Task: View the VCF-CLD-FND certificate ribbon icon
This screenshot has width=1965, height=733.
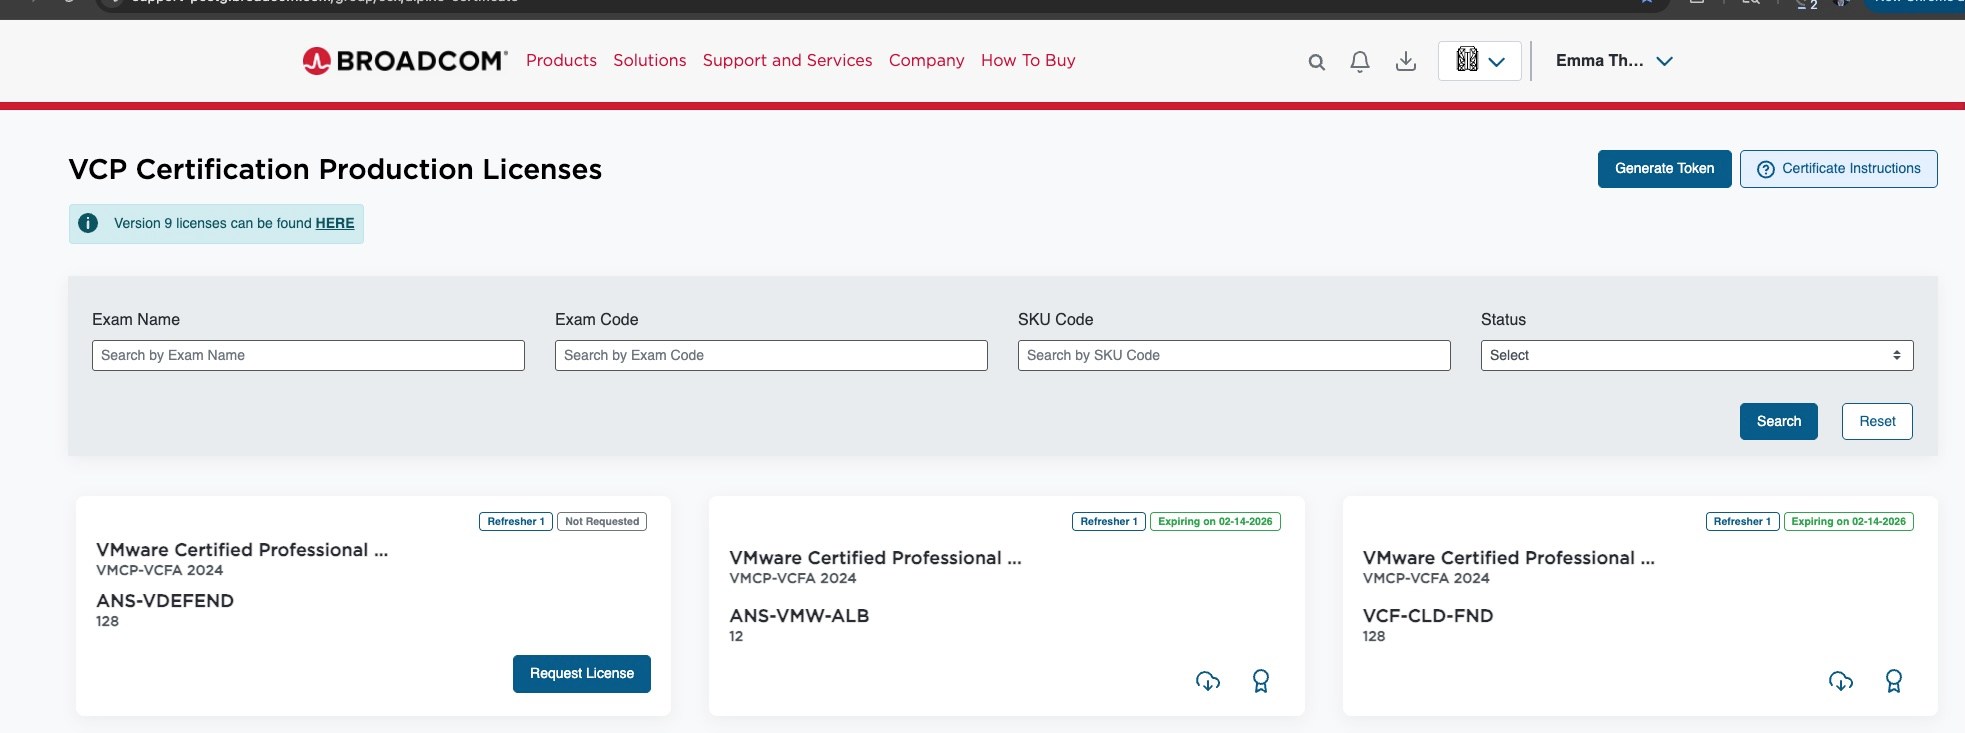Action: tap(1894, 681)
